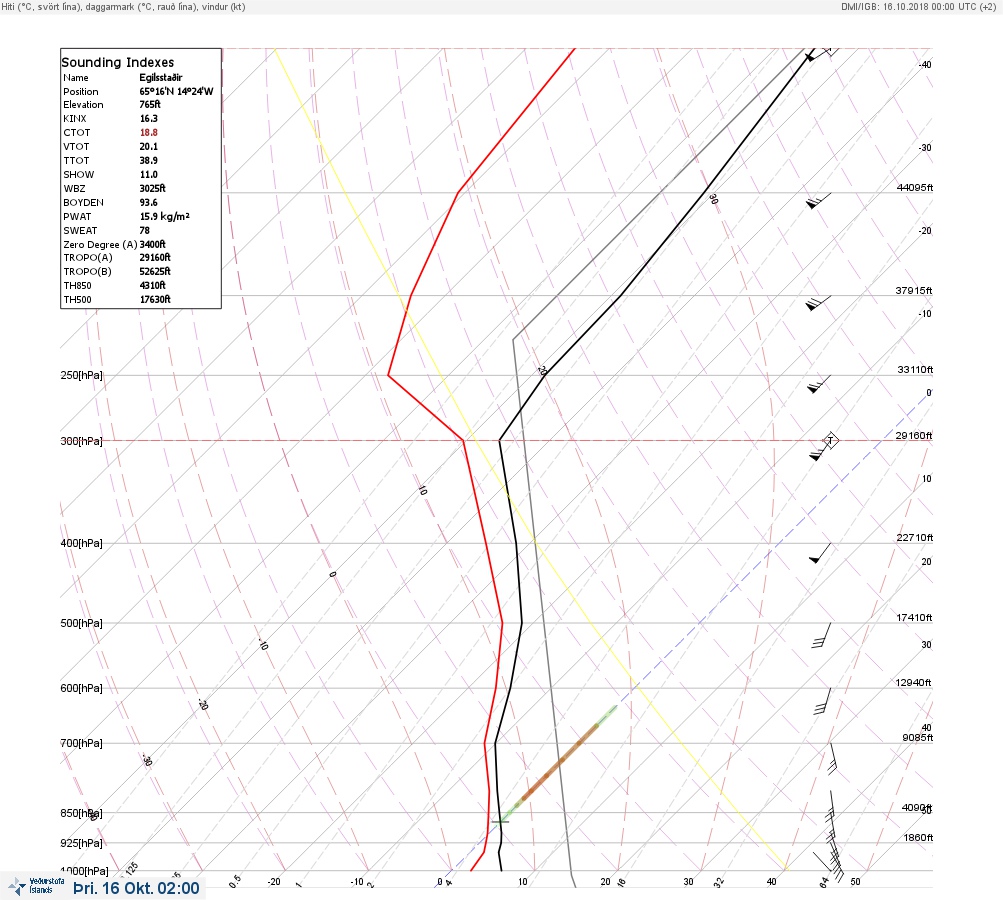The height and width of the screenshot is (900, 1003).
Task: Click the 22710ft altitude label
Action: 915,537
